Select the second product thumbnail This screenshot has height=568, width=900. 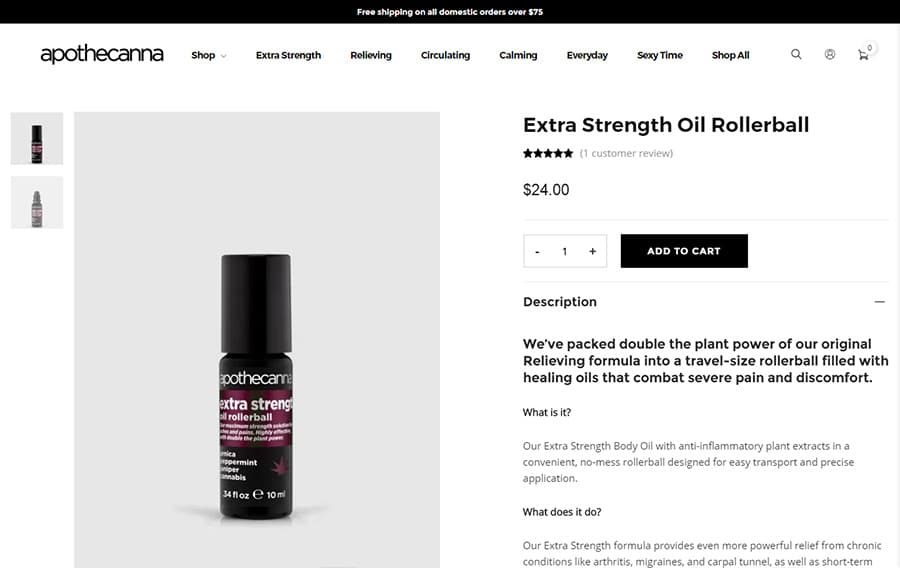(x=37, y=202)
